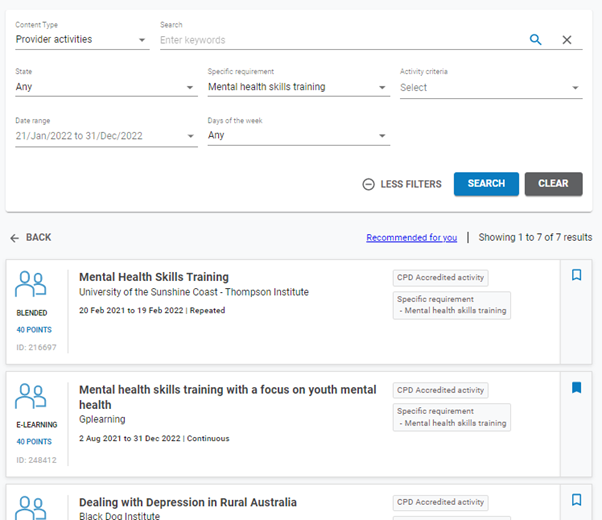Click the E-LEARNING label
Image resolution: width=602 pixels, height=520 pixels.
pos(36,425)
